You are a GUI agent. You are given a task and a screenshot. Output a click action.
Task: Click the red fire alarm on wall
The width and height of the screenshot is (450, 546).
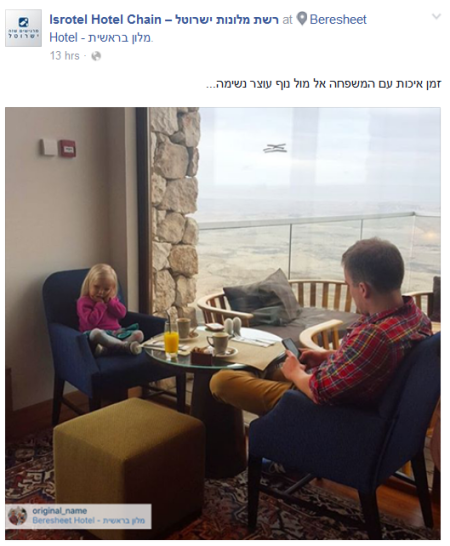(x=67, y=148)
